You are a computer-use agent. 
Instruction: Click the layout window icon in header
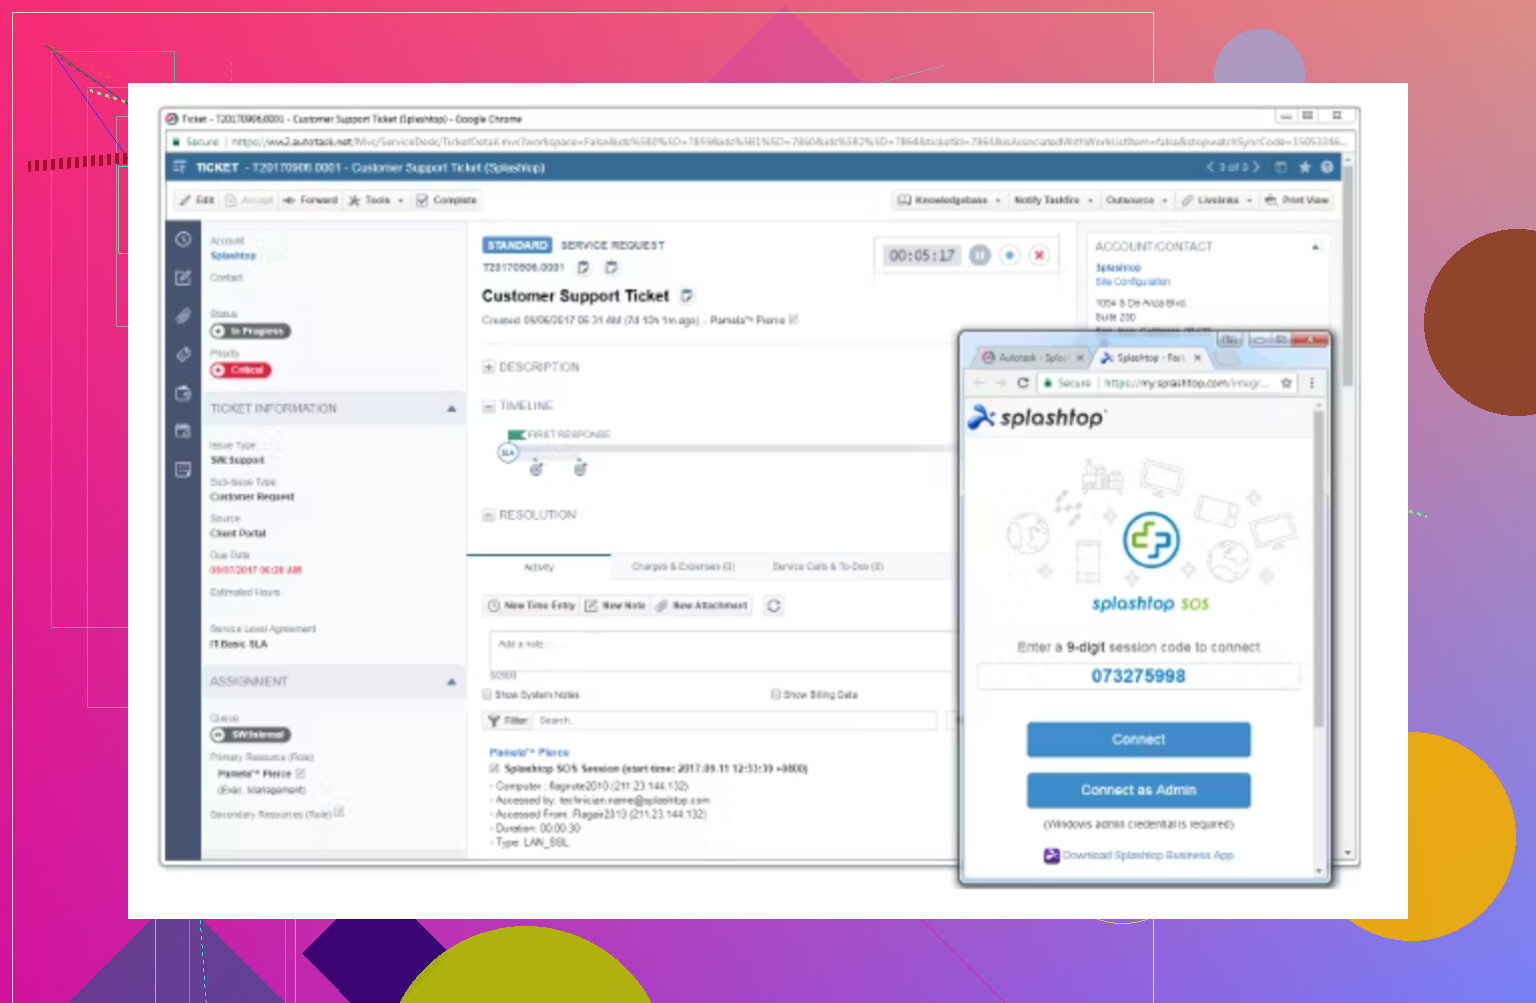(x=1281, y=167)
